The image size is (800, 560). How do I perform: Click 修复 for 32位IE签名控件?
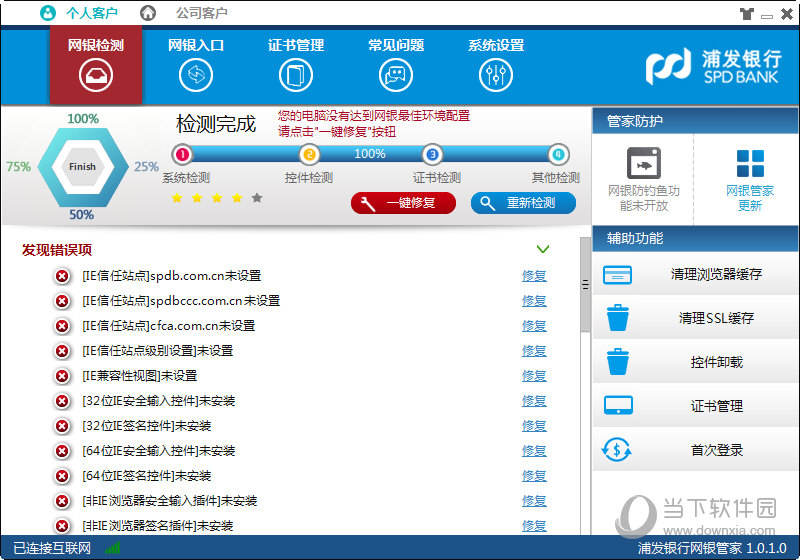coord(534,426)
